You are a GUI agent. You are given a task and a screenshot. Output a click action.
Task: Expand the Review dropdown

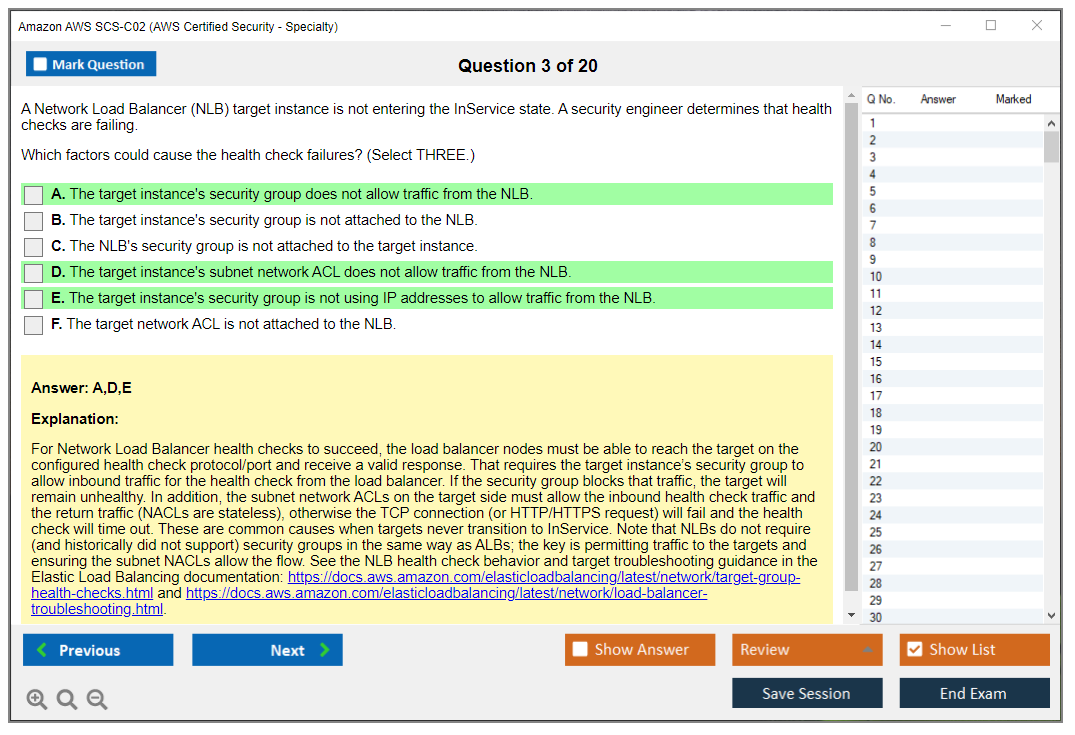pyautogui.click(x=867, y=650)
